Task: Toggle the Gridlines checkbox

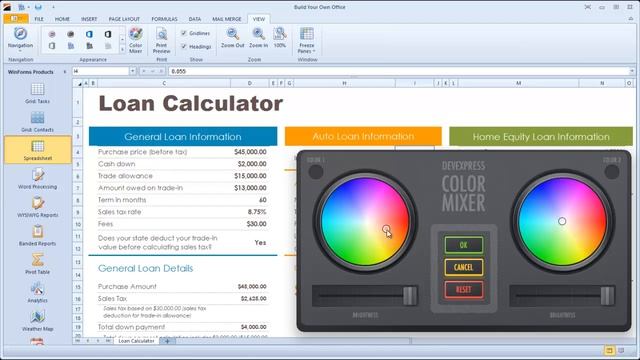Action: tap(184, 33)
